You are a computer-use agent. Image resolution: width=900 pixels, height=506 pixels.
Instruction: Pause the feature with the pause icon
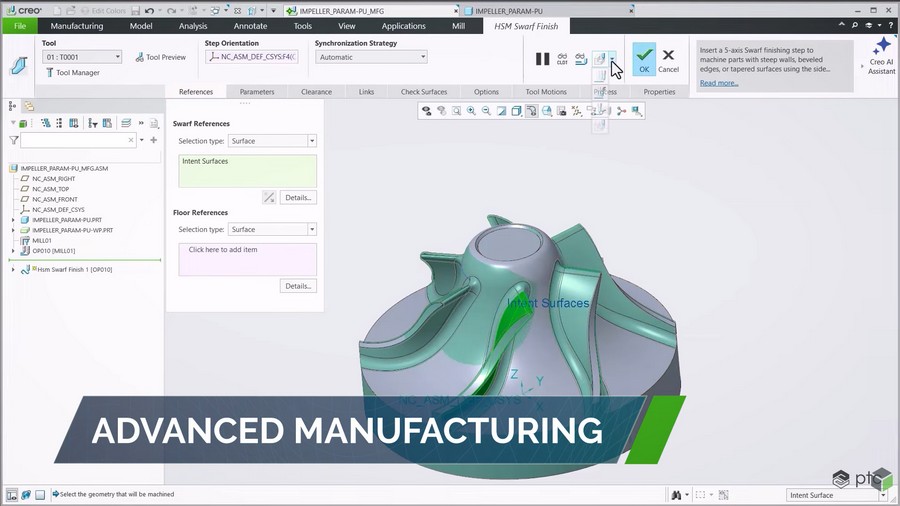click(x=542, y=59)
